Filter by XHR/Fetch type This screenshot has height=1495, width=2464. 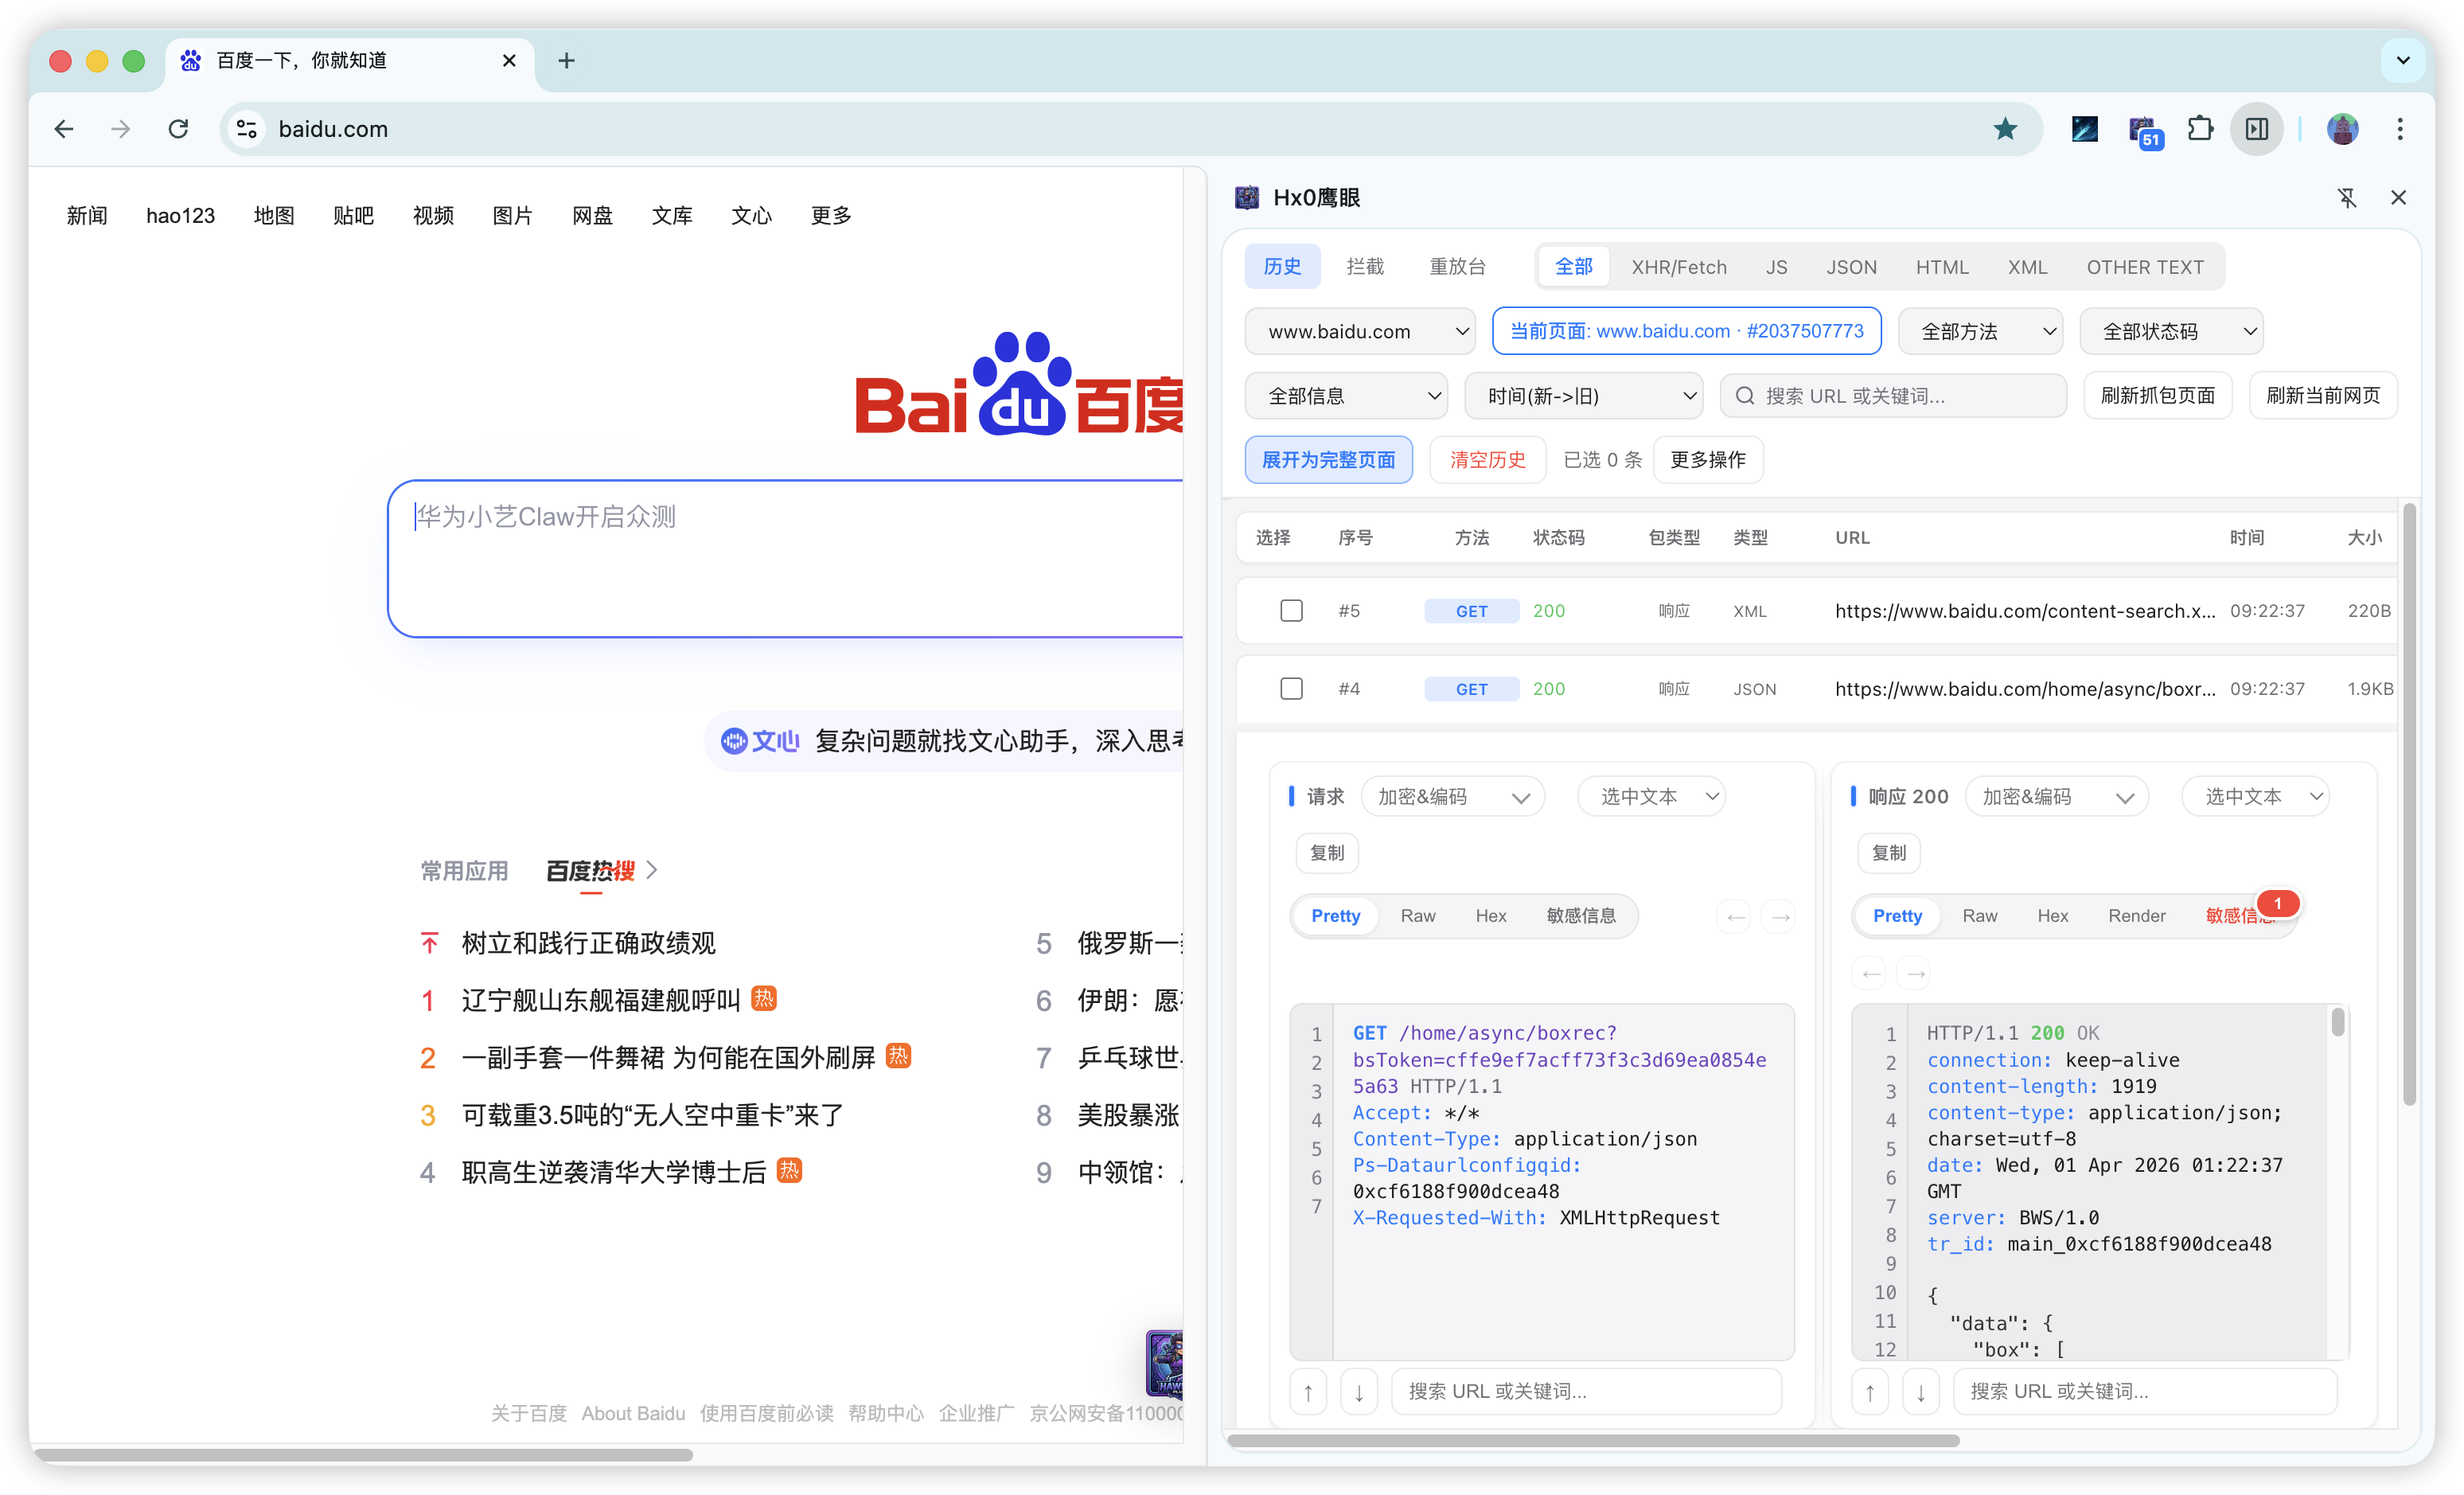(1679, 267)
